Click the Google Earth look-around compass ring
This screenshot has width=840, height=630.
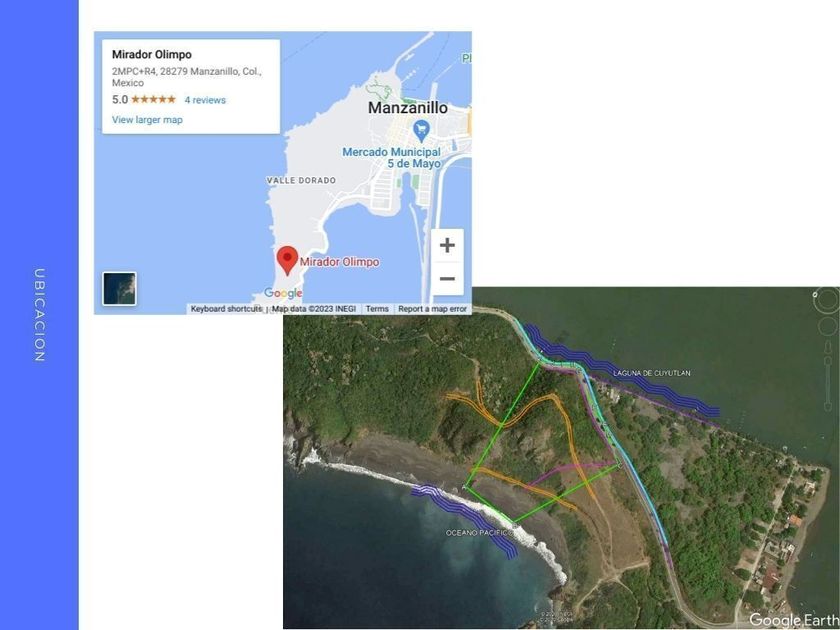tap(828, 299)
